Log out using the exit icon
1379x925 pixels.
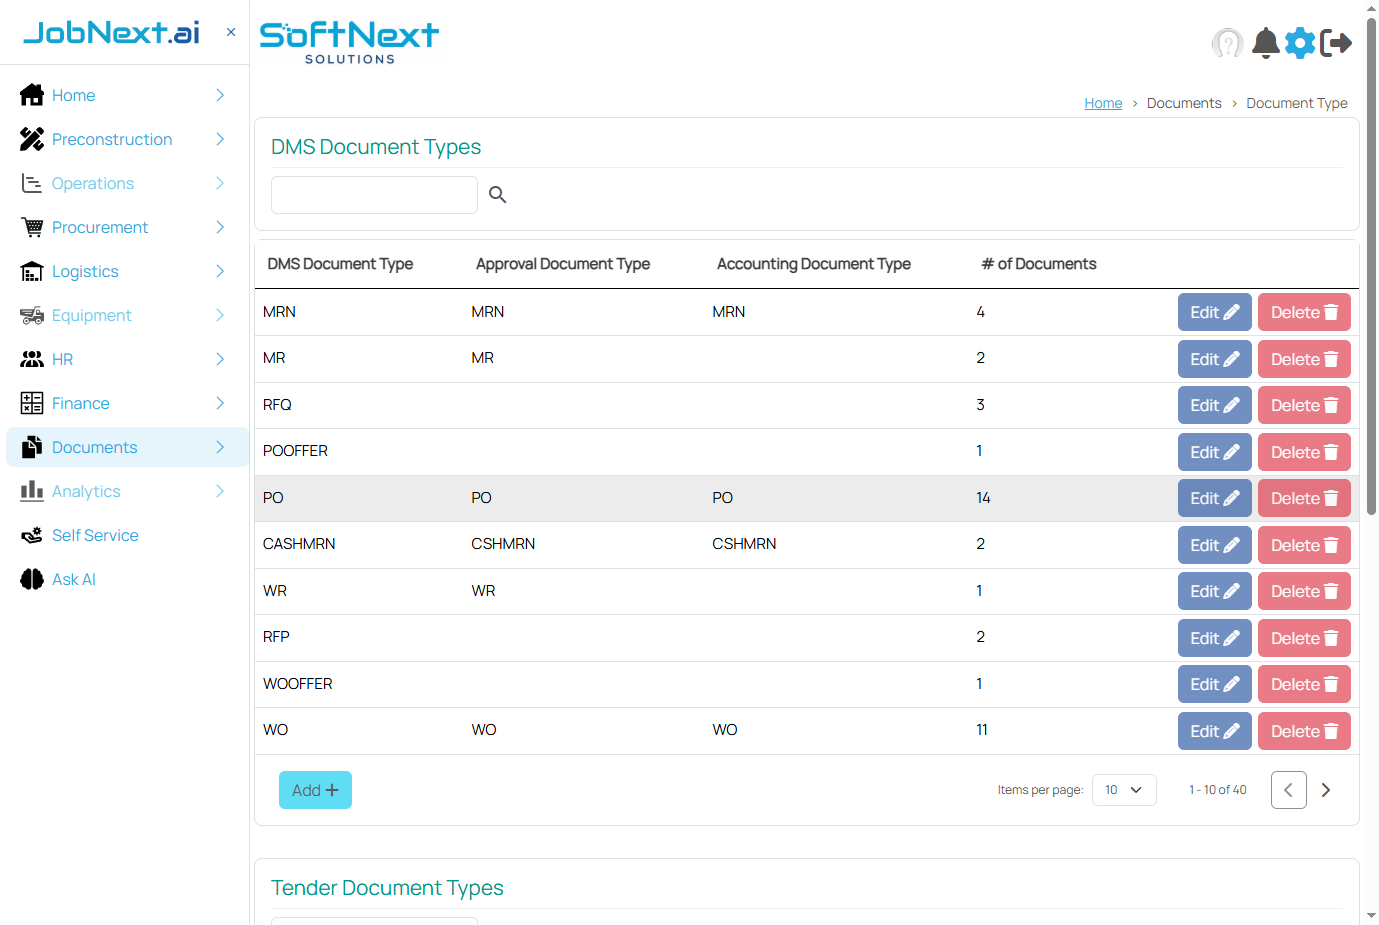click(x=1337, y=43)
